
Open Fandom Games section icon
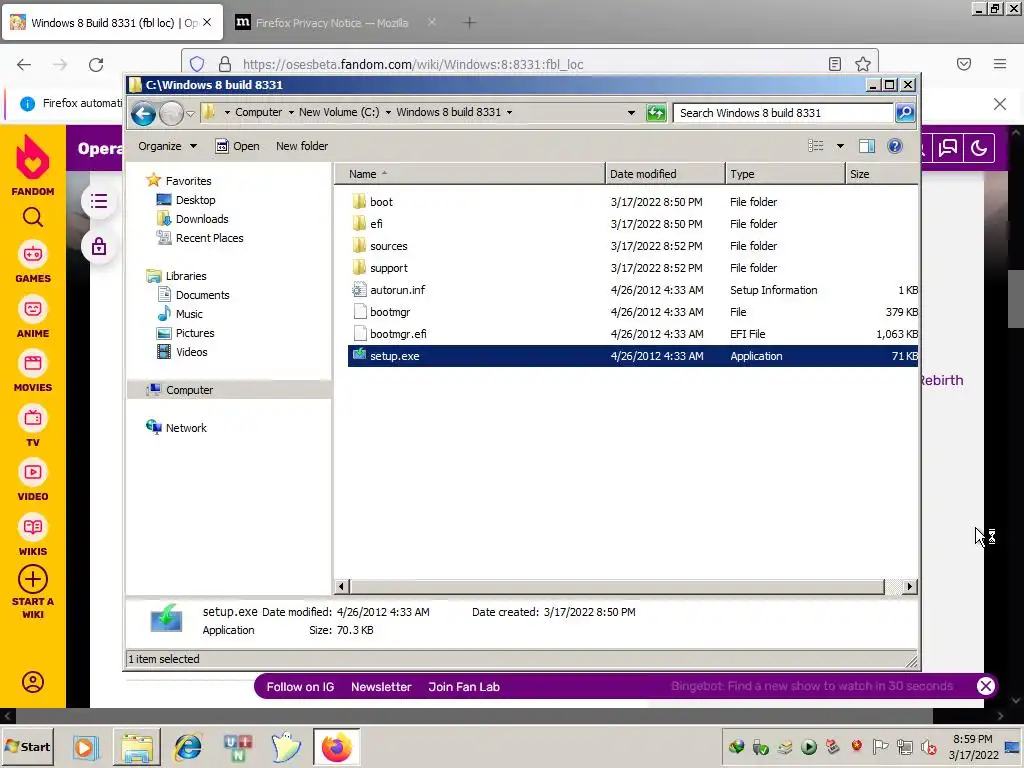[33, 254]
